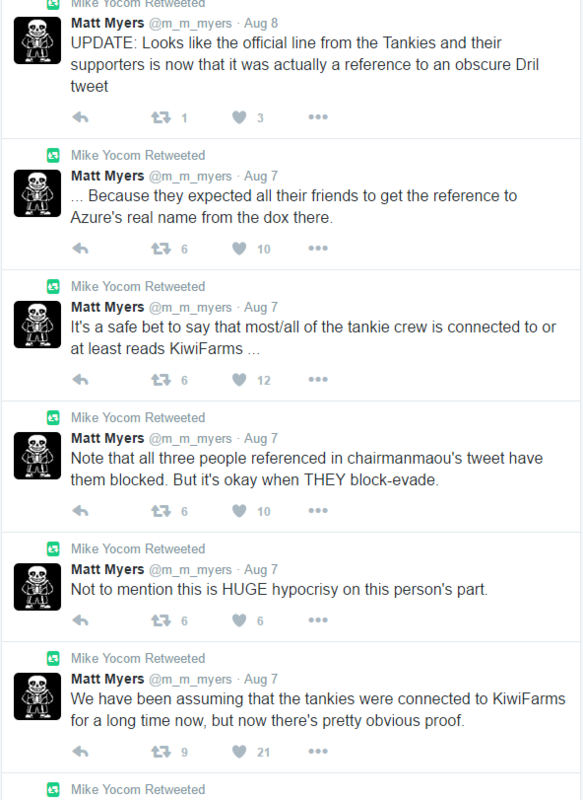Like the 'pretty obvious proof' tweet
Image resolution: width=583 pixels, height=800 pixels.
[x=239, y=752]
